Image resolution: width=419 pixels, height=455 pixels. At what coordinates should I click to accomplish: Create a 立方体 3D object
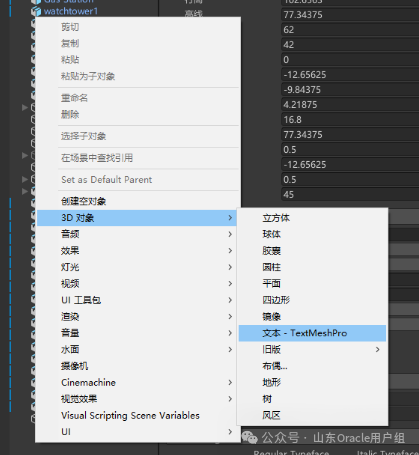pyautogui.click(x=276, y=218)
